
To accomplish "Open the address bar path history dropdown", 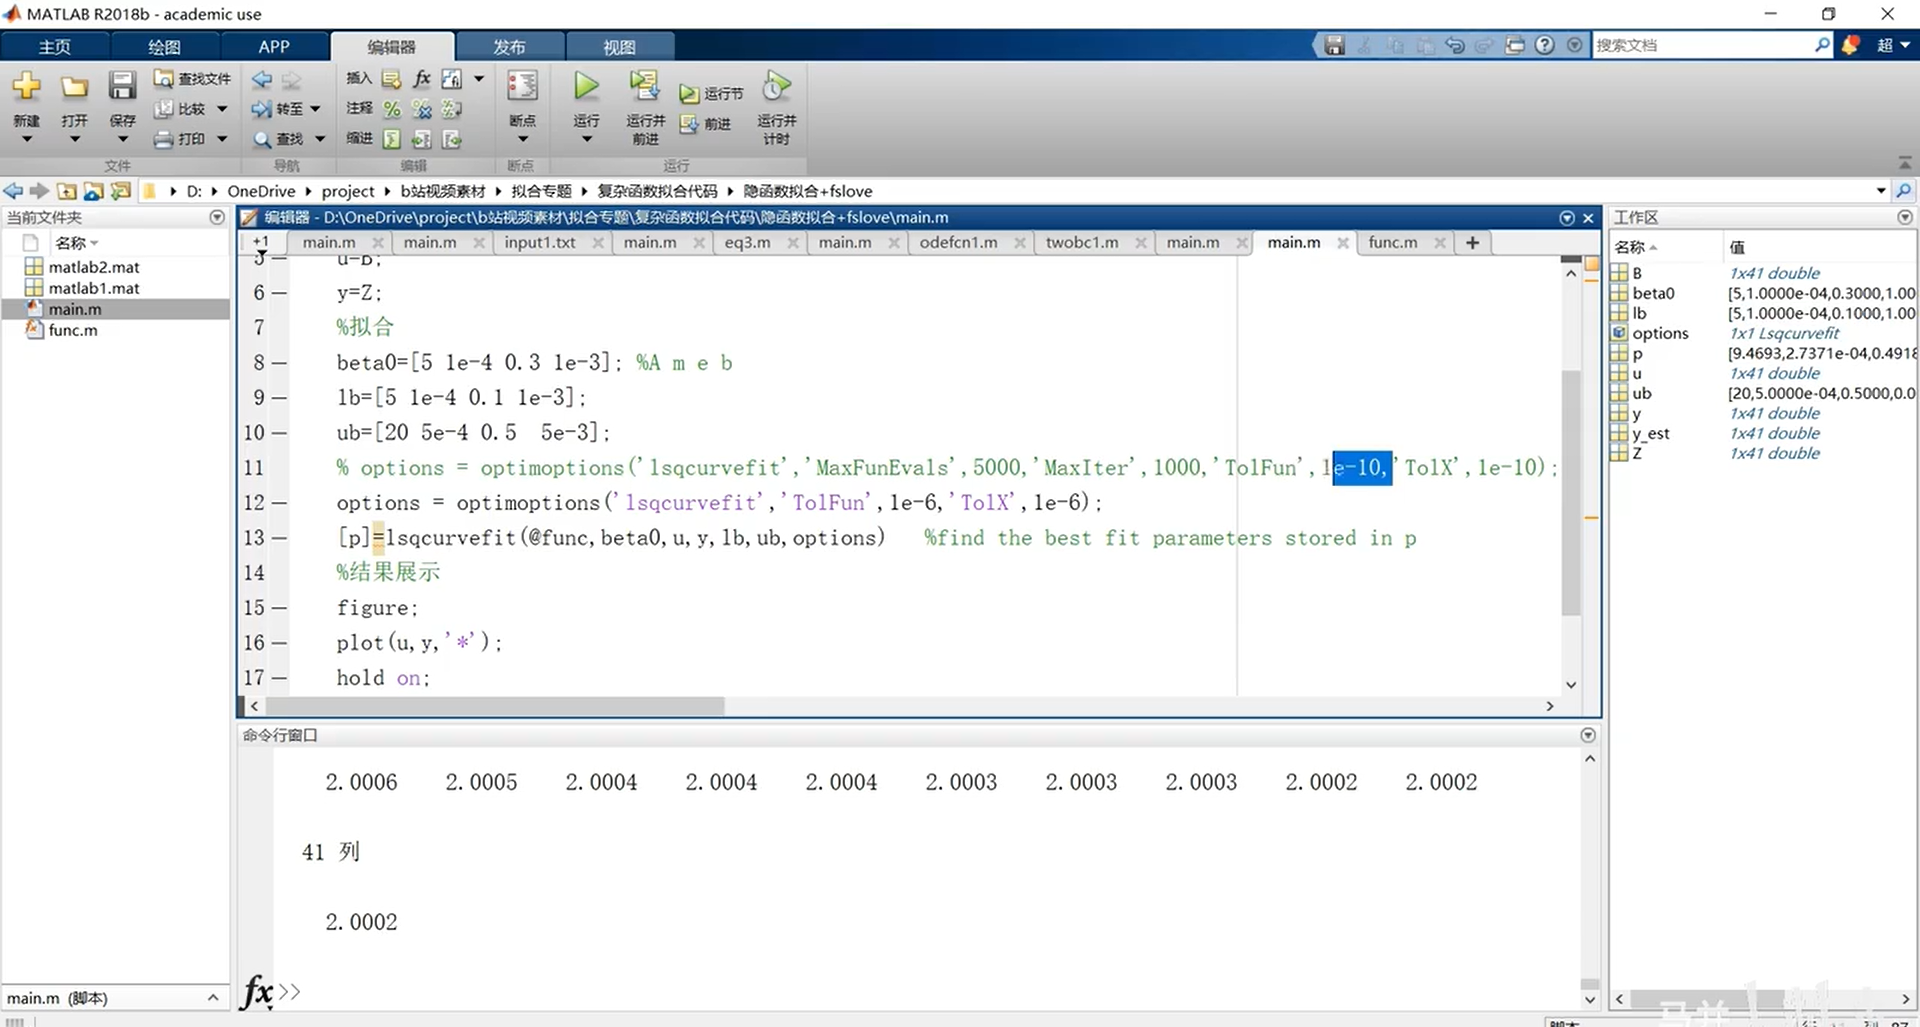I will (1881, 191).
